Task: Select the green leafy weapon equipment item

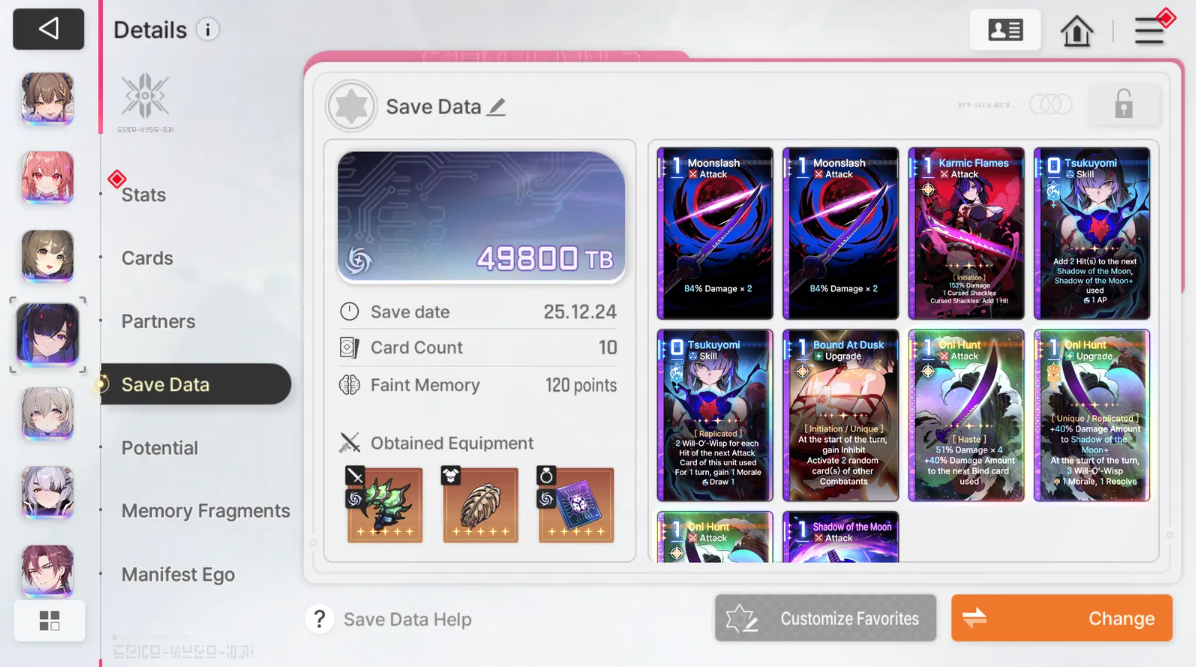Action: tap(384, 504)
